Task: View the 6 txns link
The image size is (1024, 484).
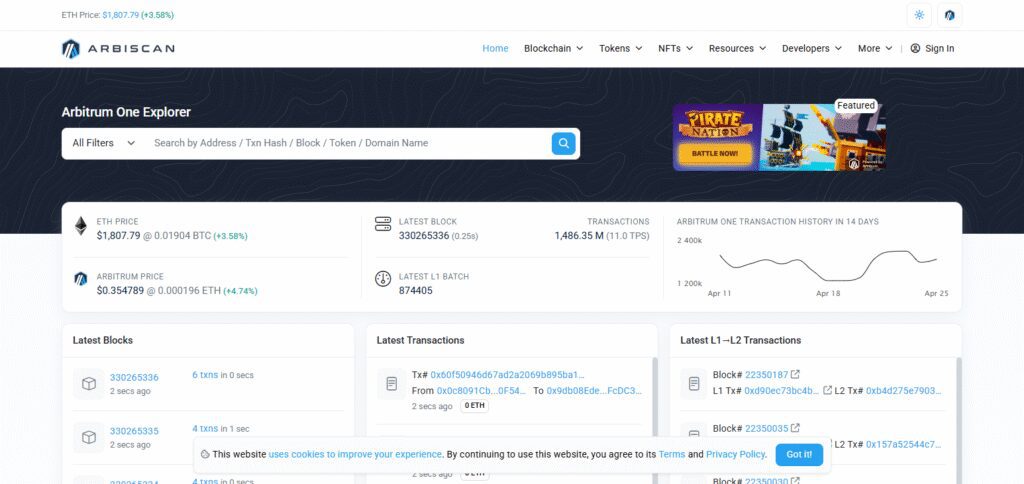Action: point(205,375)
